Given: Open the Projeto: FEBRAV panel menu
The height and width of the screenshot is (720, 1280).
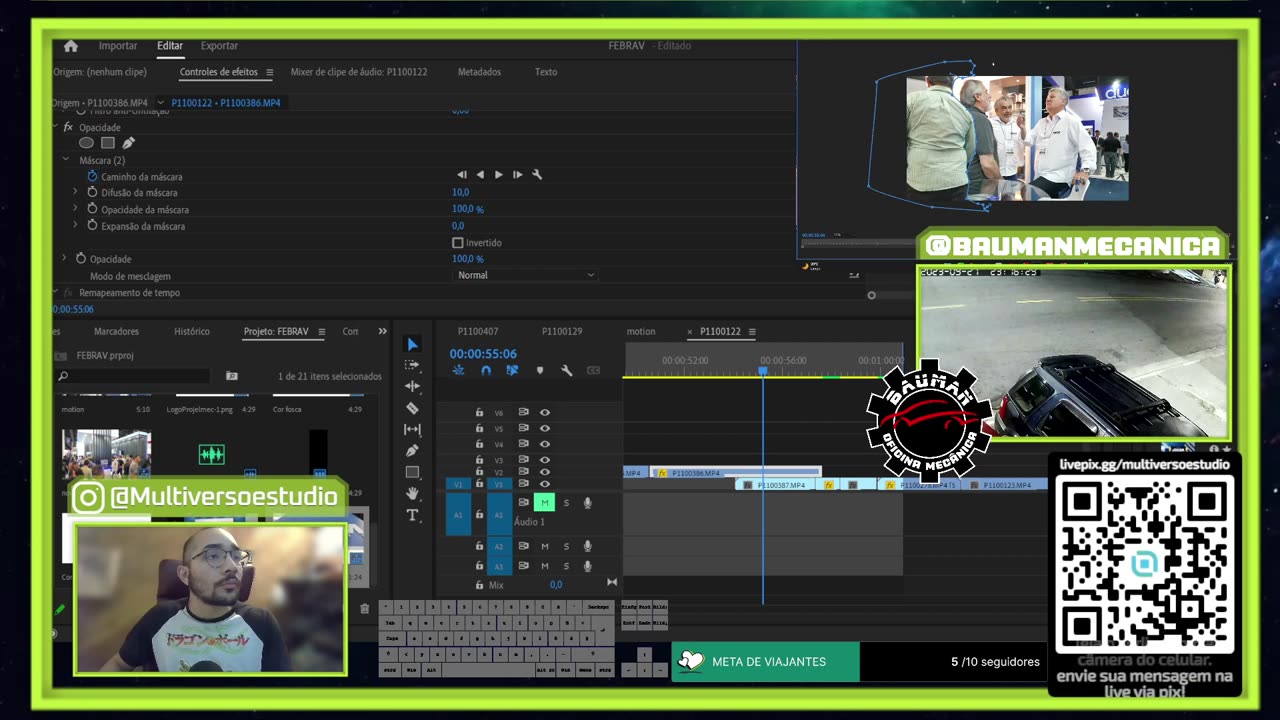Looking at the screenshot, I should pos(322,332).
